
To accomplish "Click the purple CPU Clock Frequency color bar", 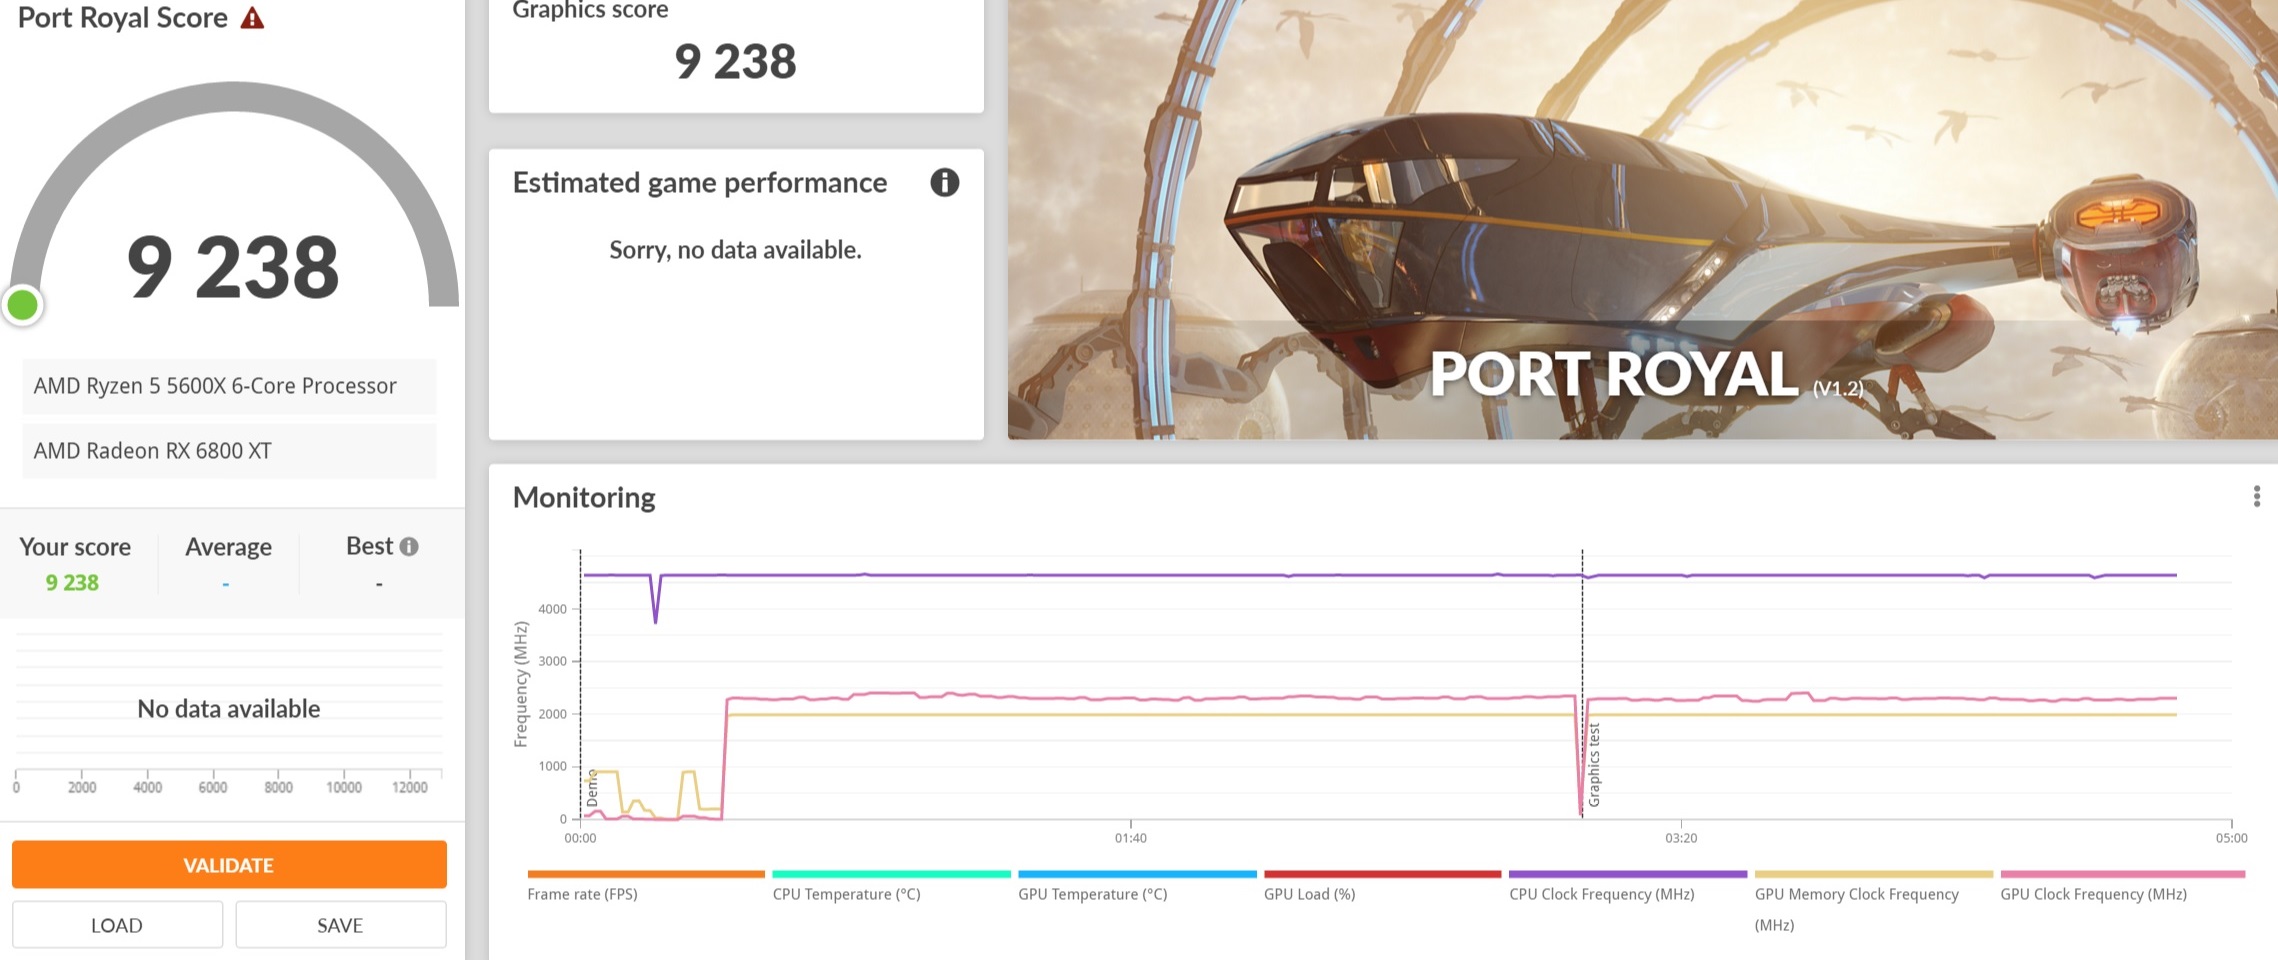I will click(1628, 874).
